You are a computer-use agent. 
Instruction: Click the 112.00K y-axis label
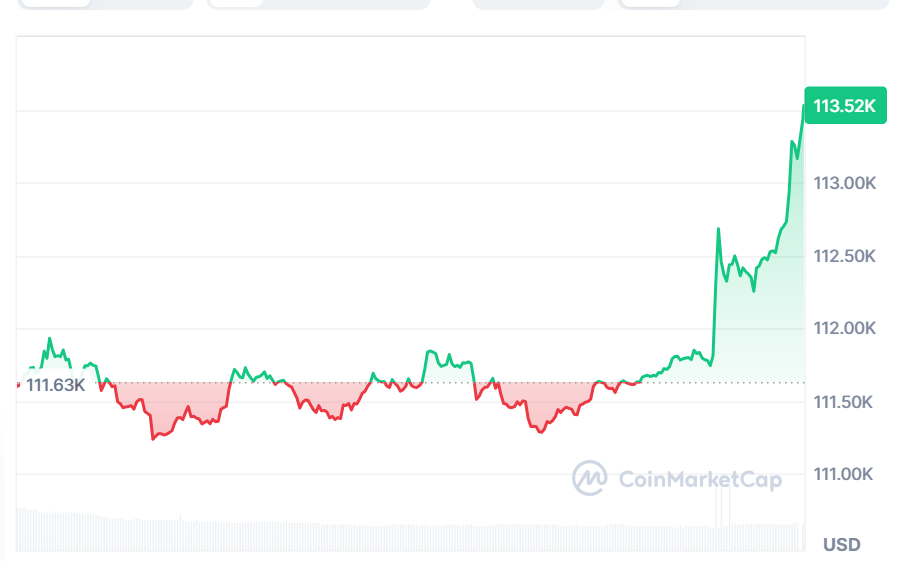pyautogui.click(x=845, y=329)
